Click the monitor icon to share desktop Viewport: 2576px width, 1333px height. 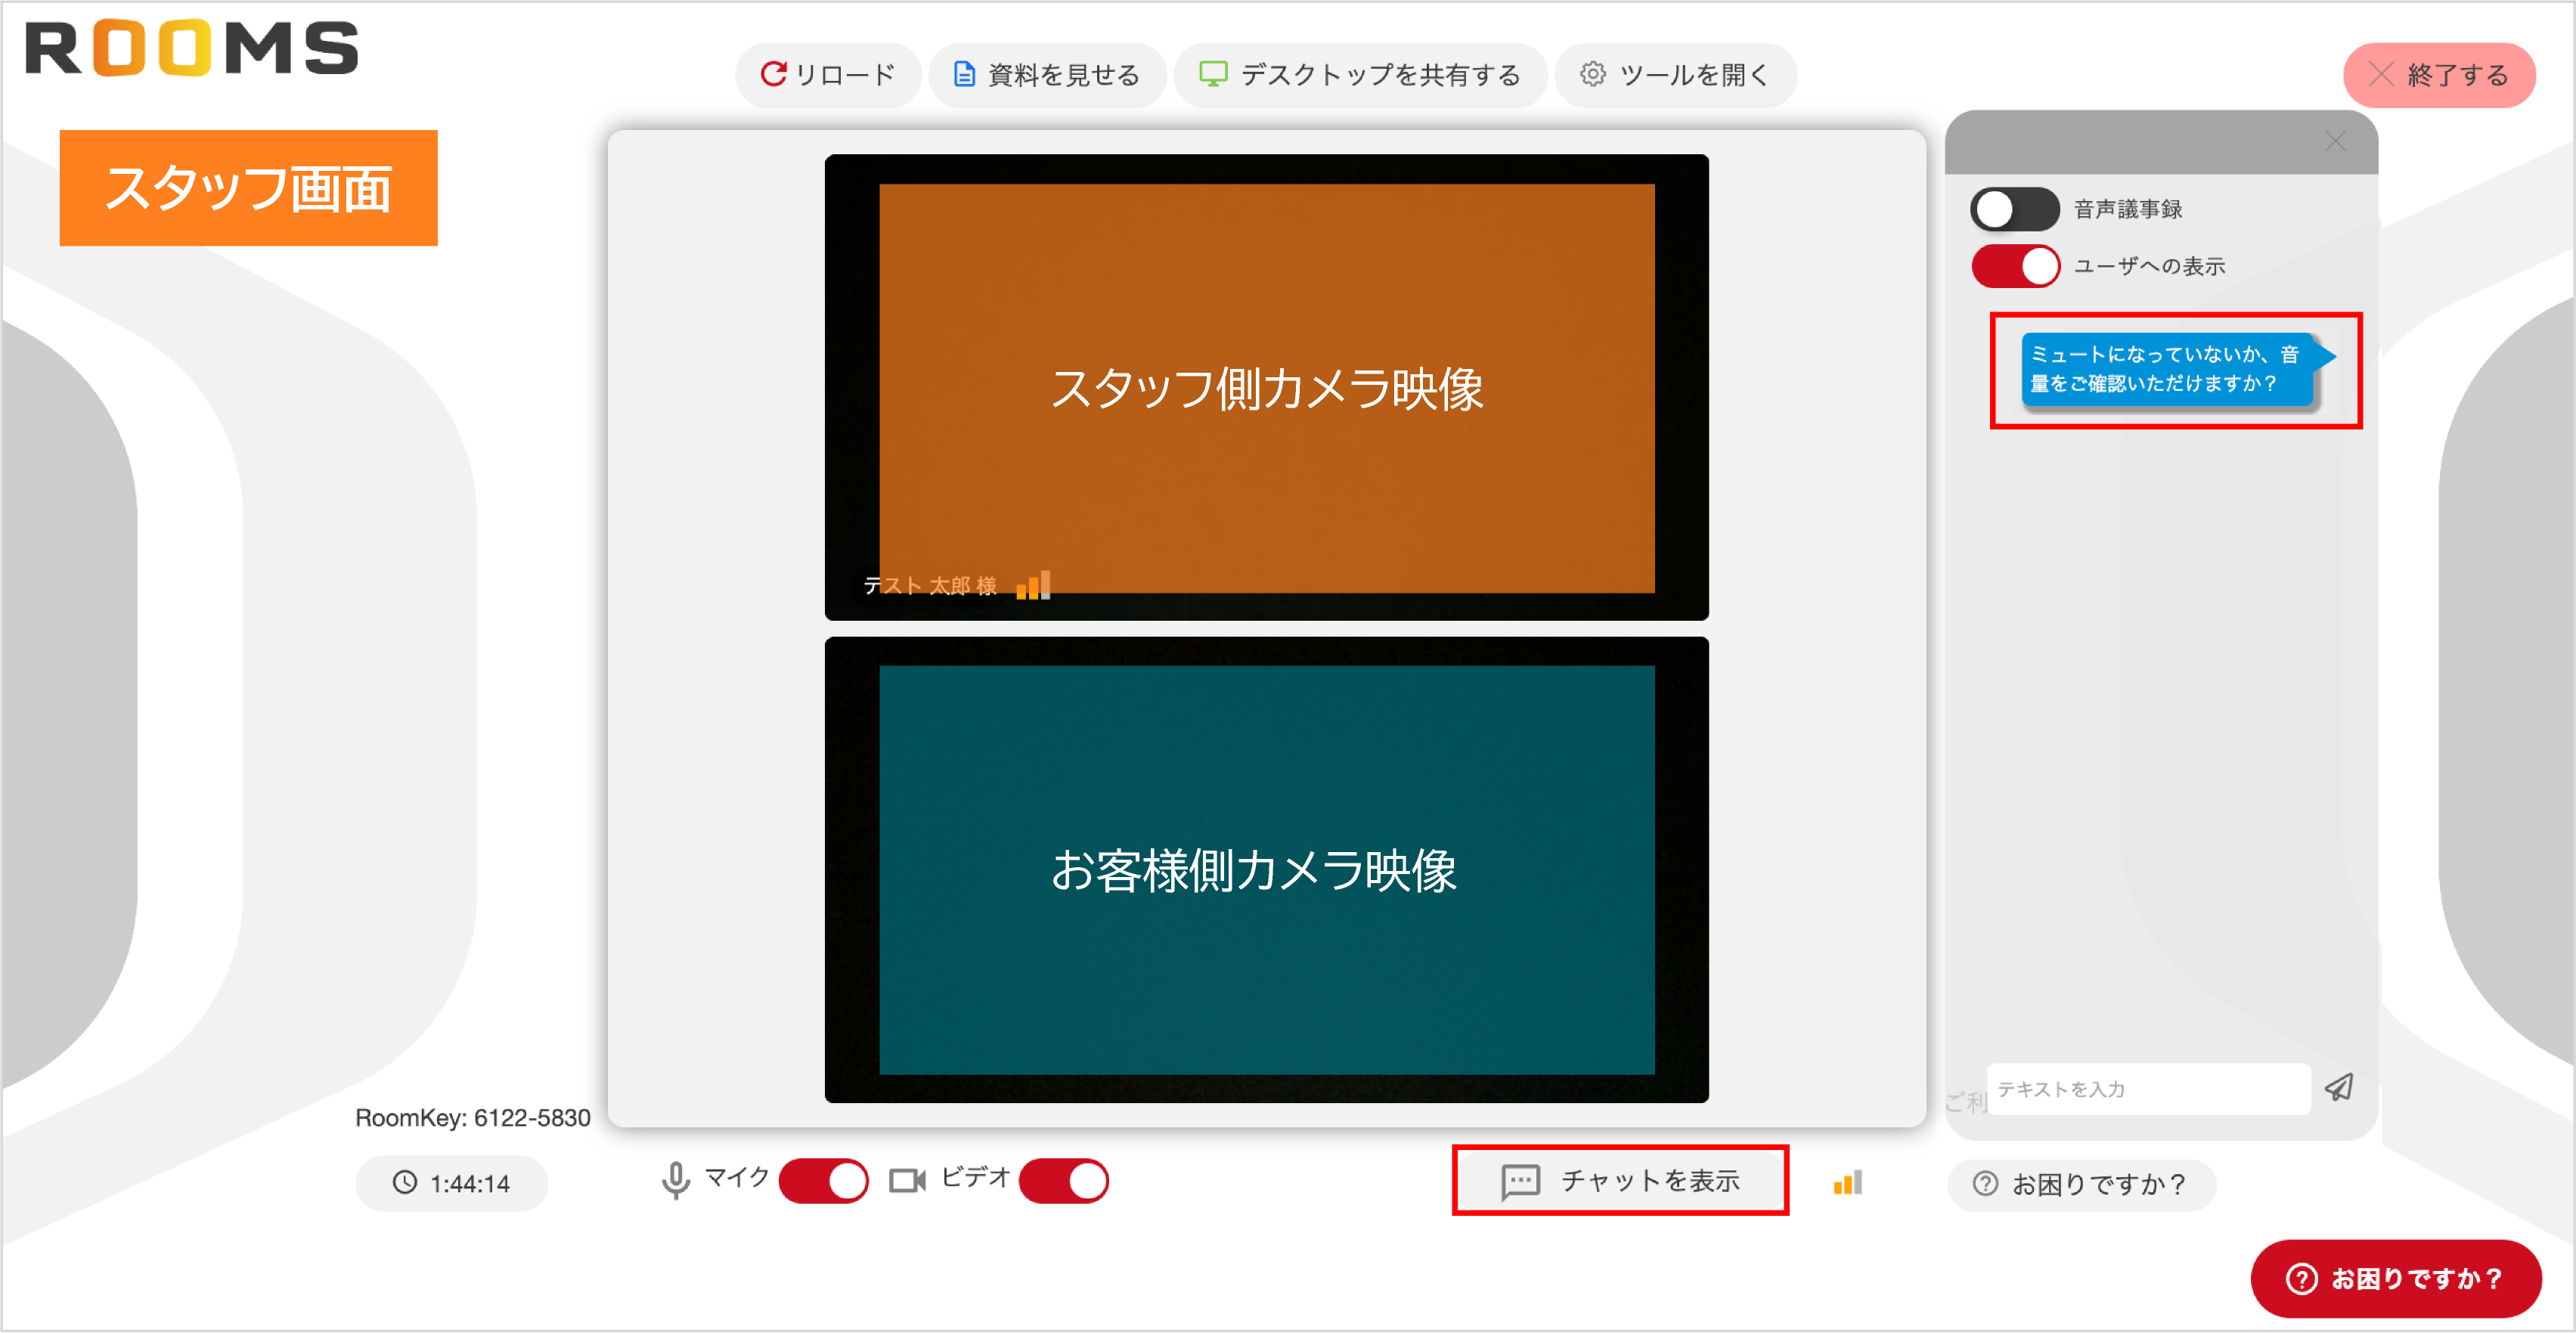[1213, 74]
